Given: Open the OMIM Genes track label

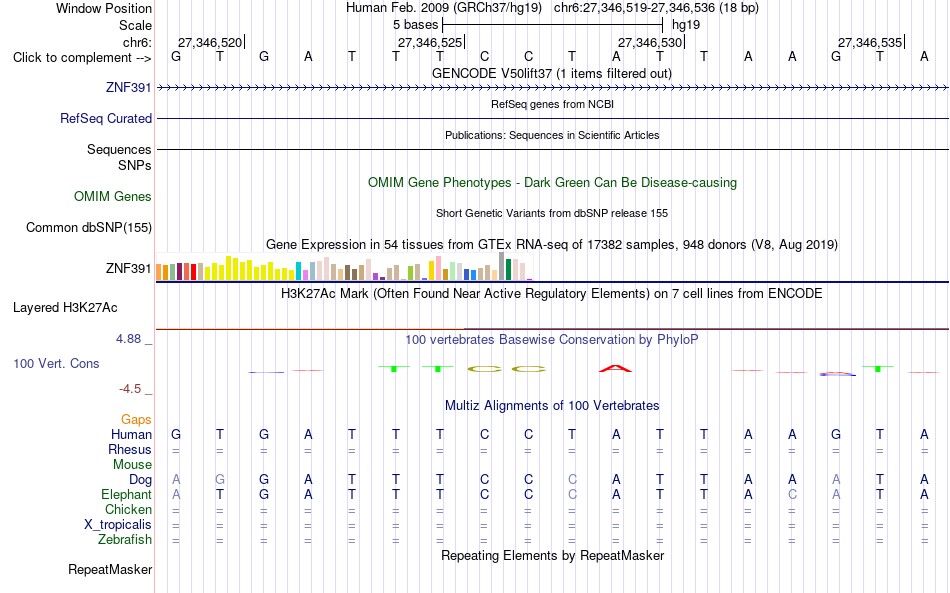Looking at the screenshot, I should (x=113, y=196).
